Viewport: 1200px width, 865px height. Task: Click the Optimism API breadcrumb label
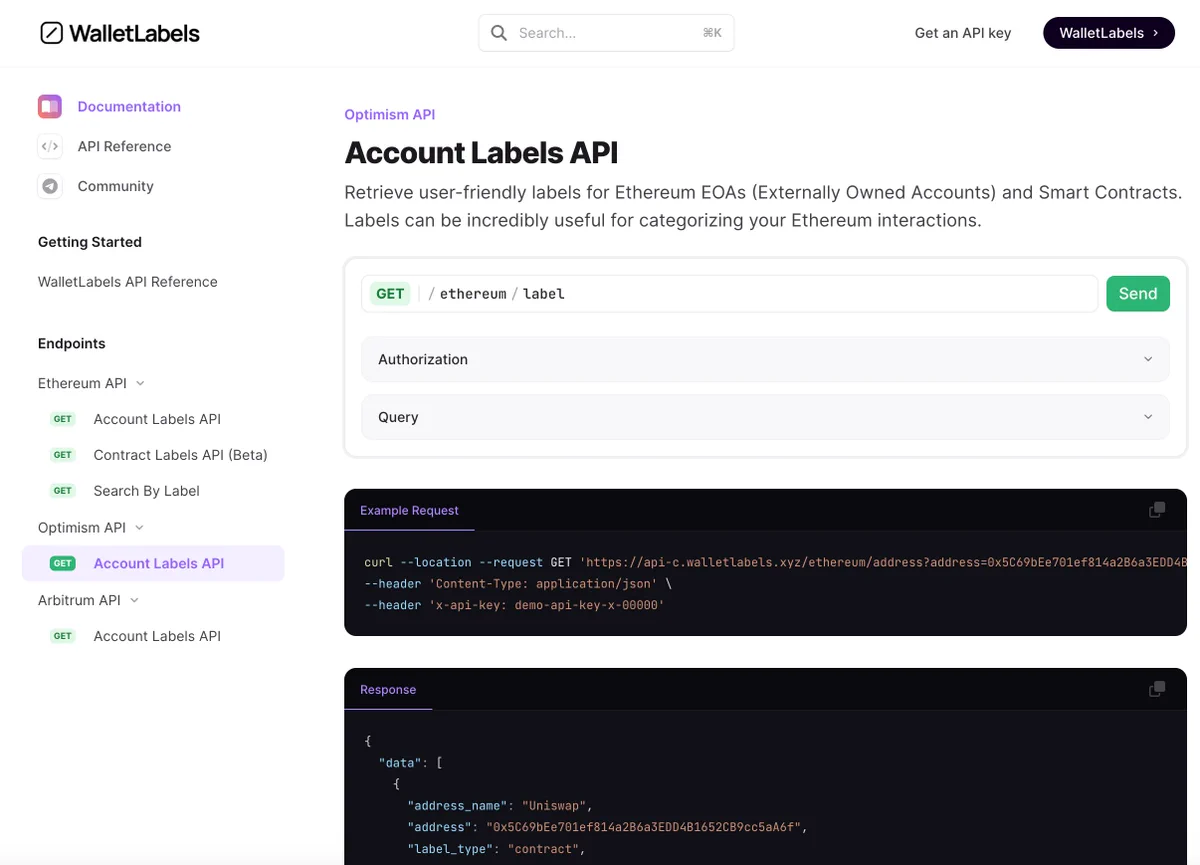tap(389, 115)
